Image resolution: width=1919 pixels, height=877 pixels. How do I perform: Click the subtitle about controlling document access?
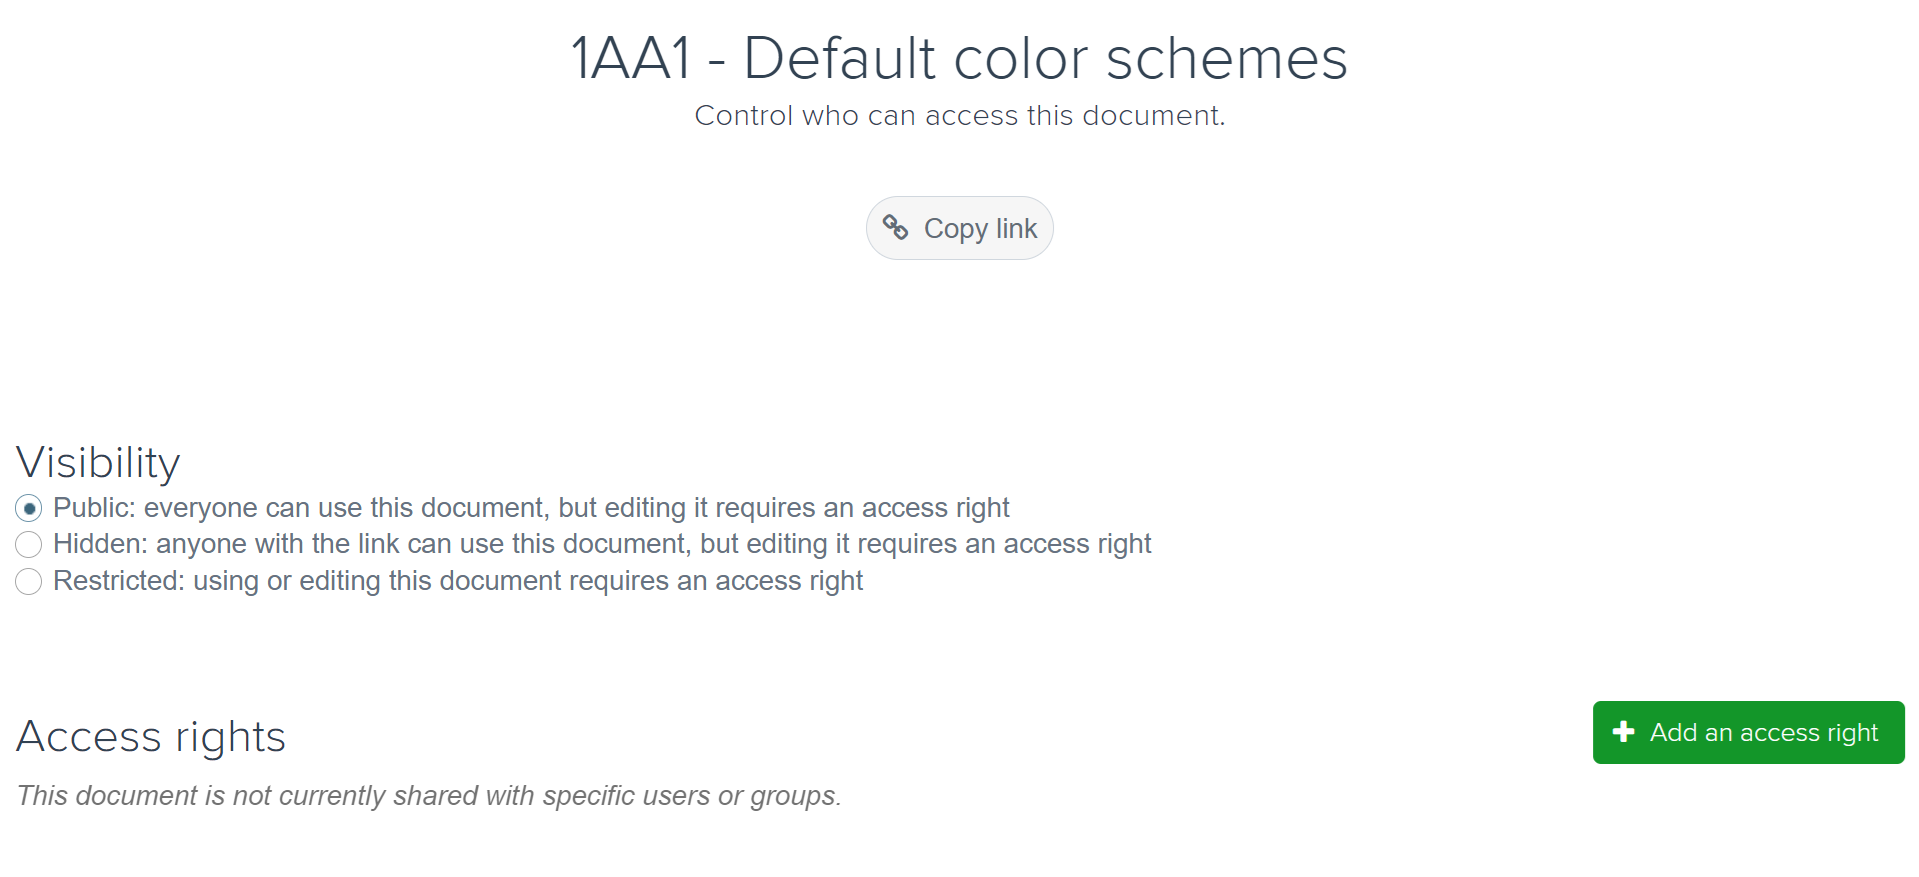[958, 115]
